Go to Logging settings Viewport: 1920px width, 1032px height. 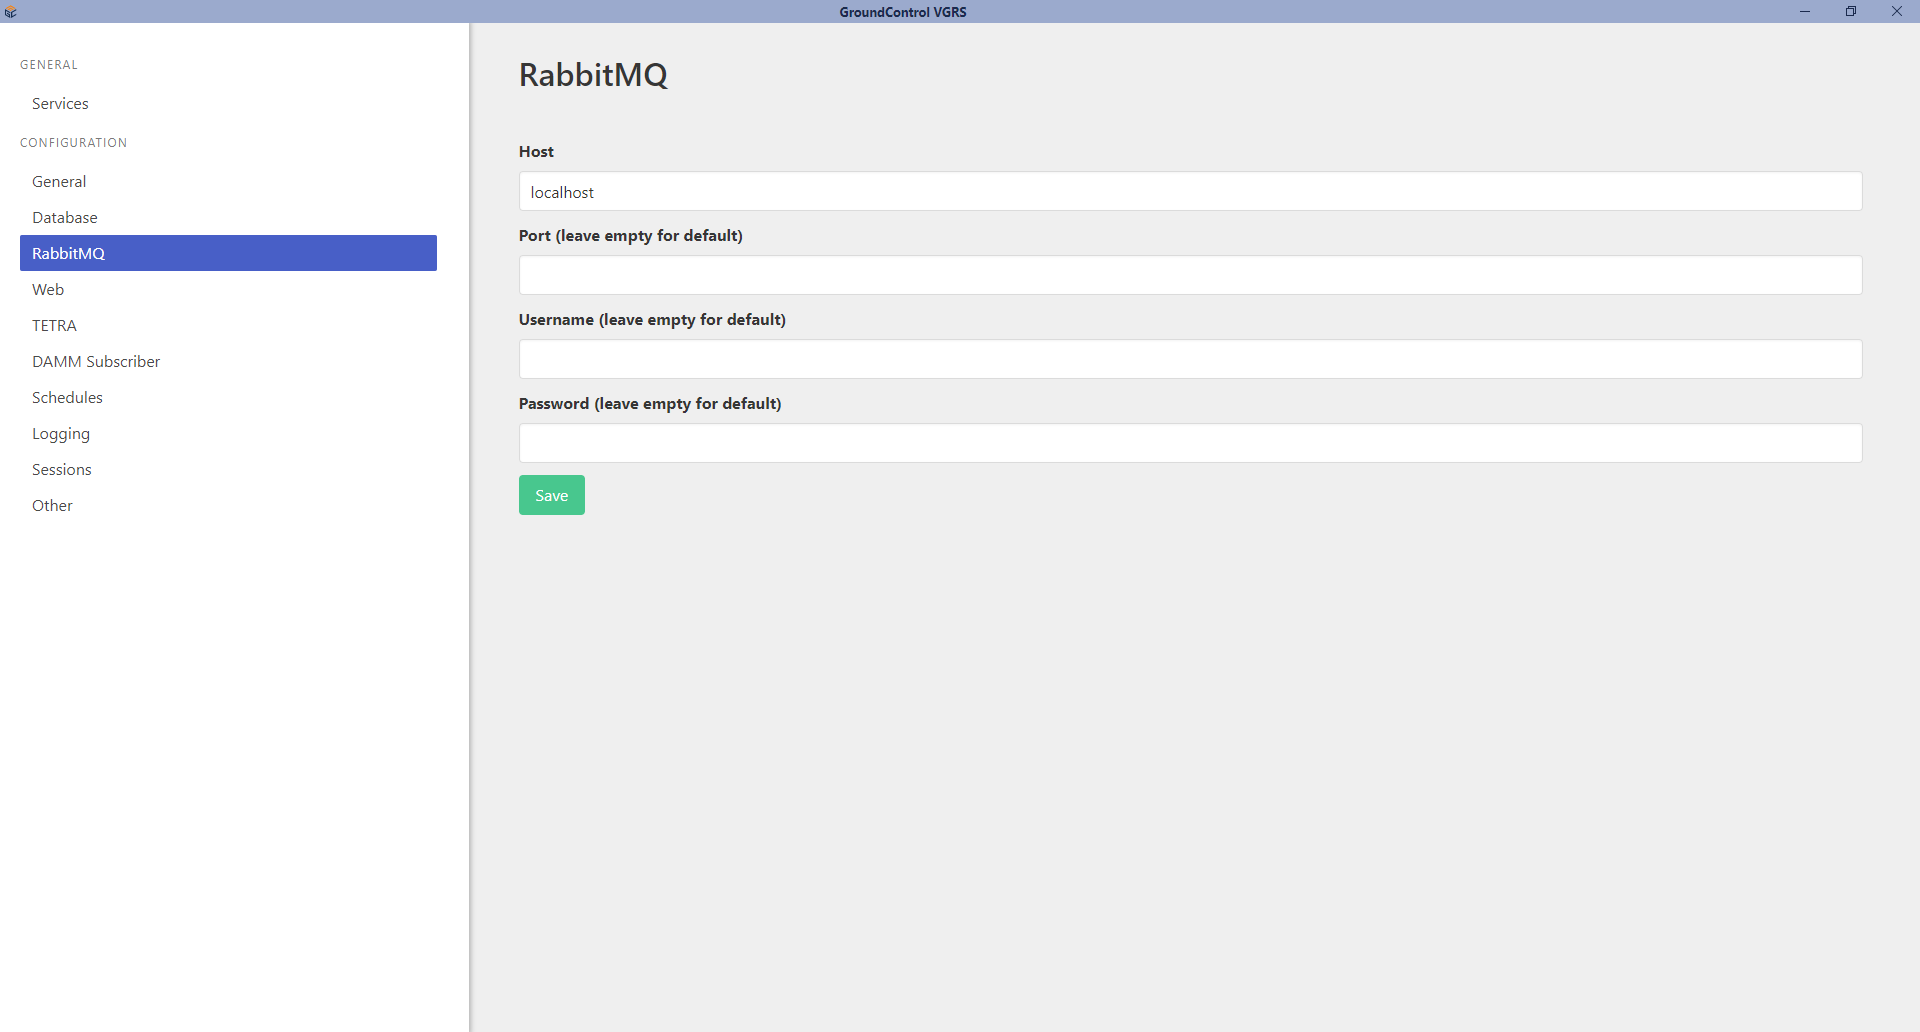tap(61, 434)
